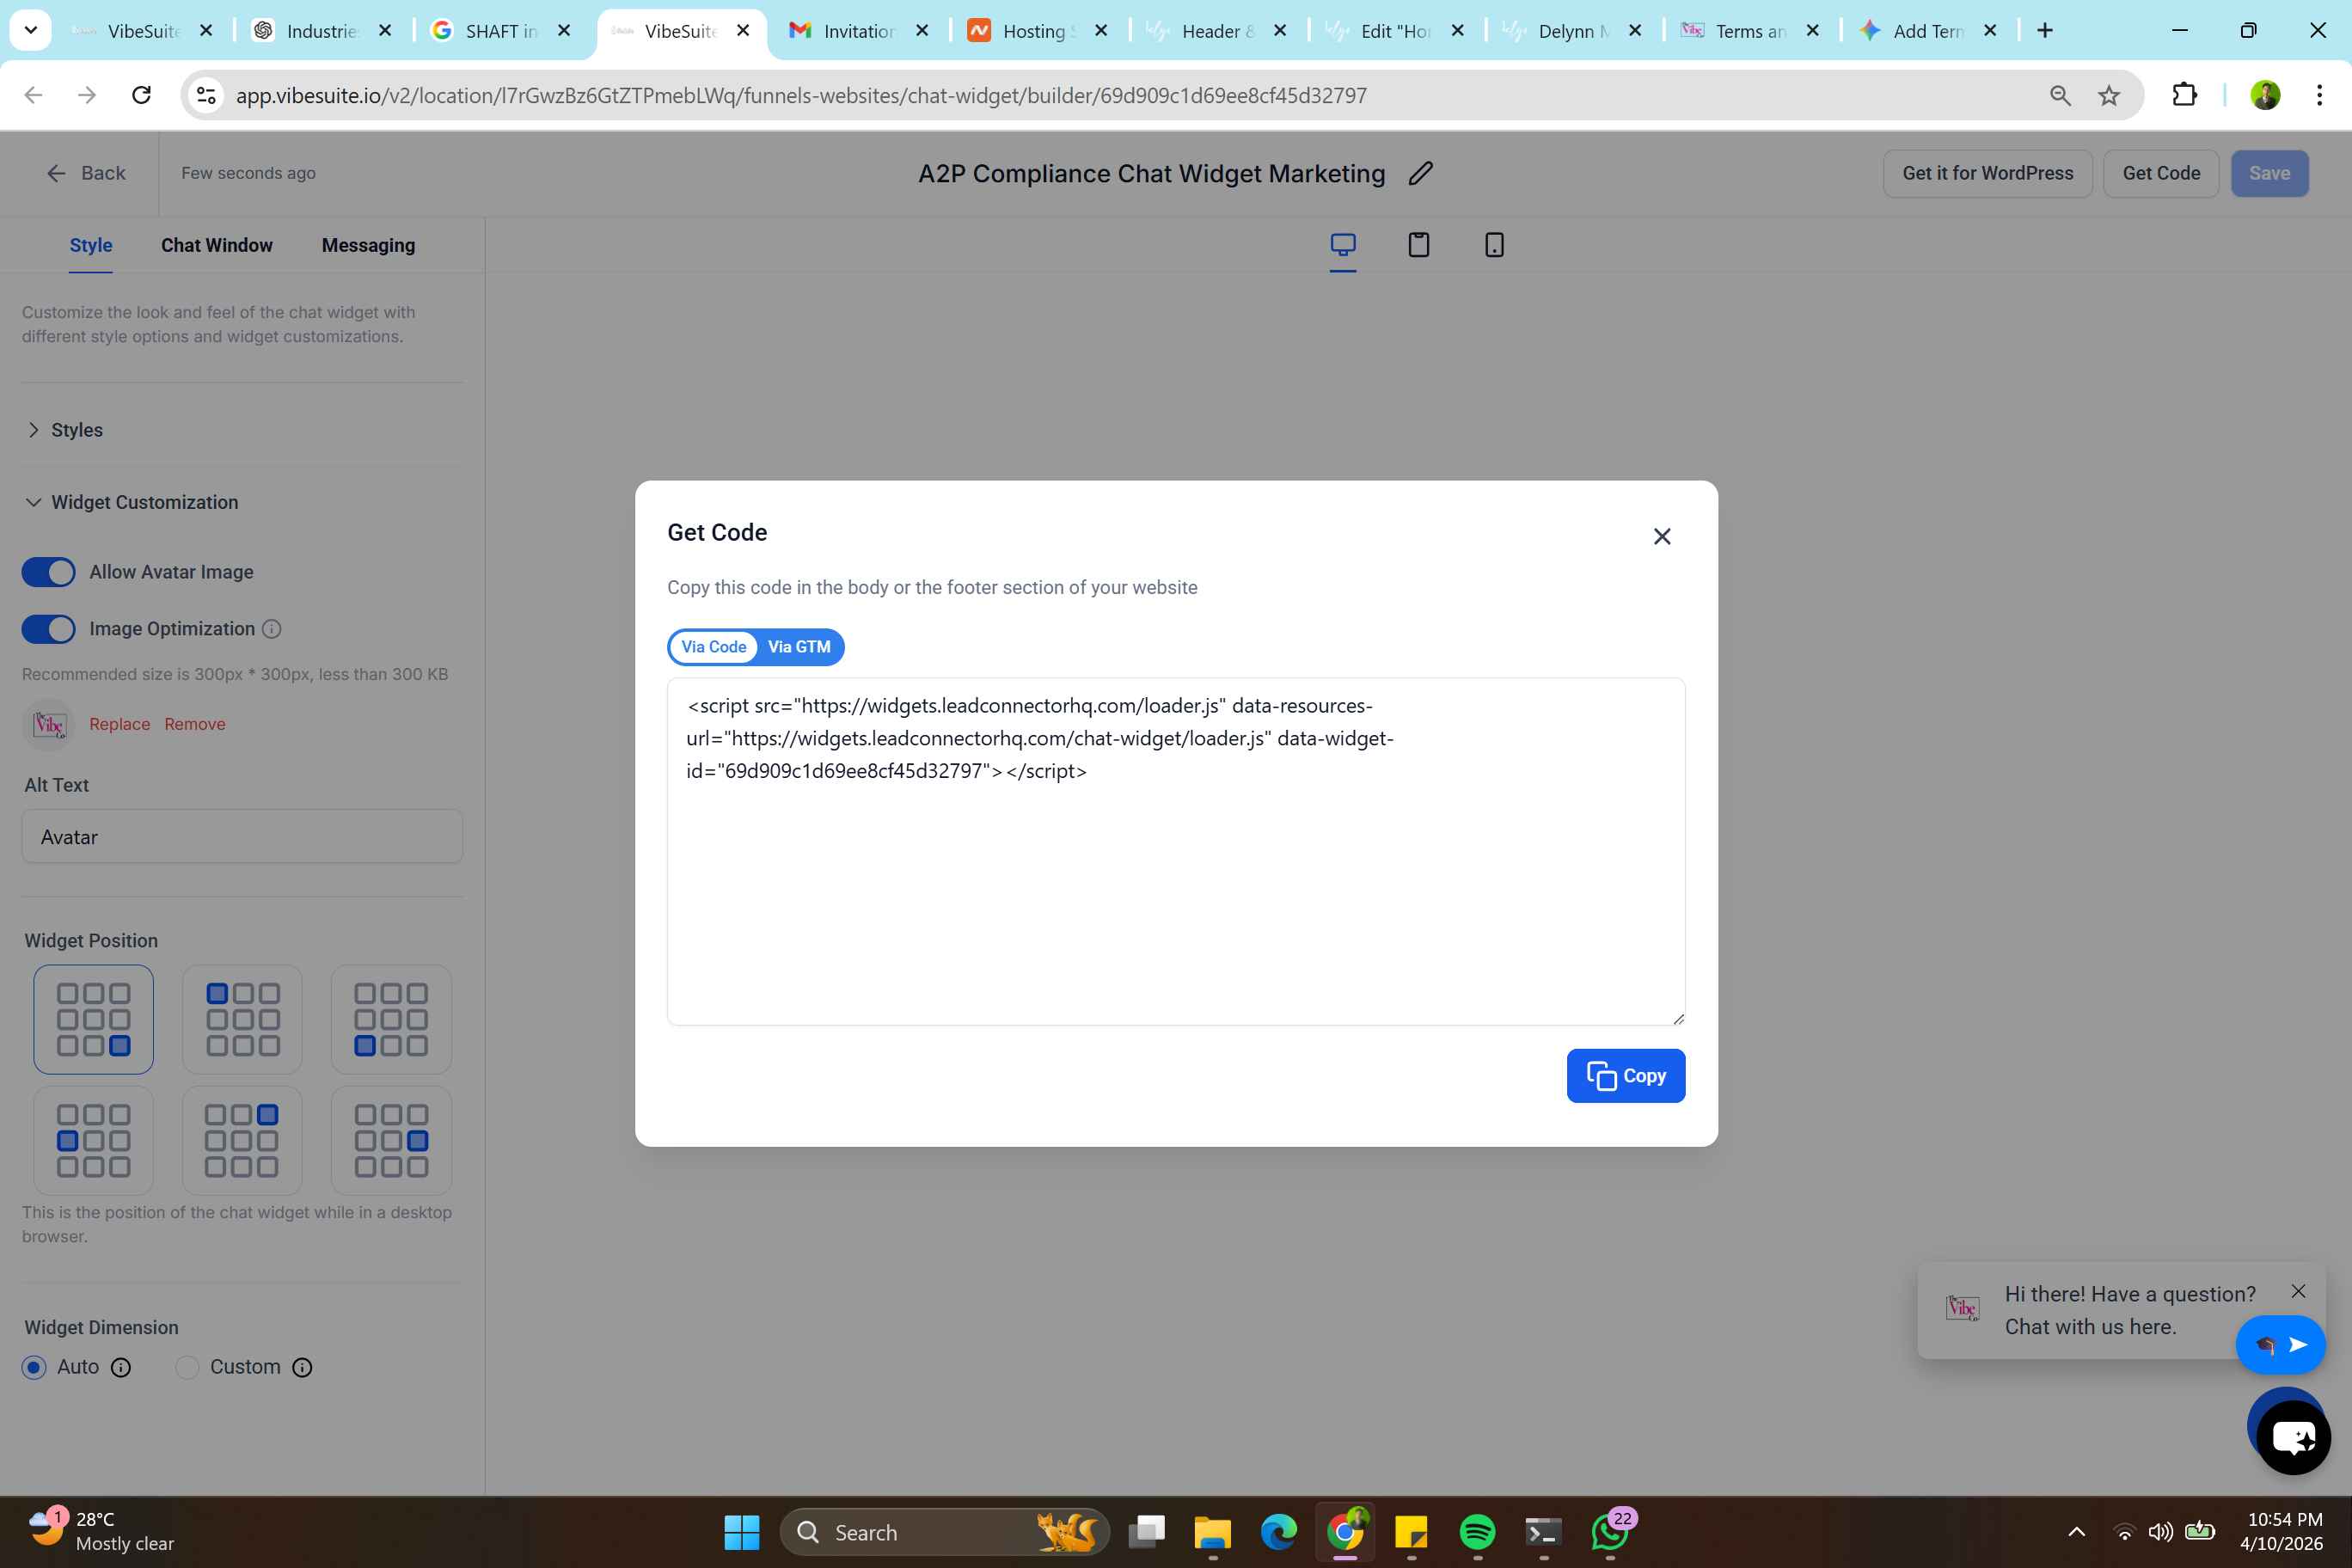Collapse the Widget Customization section
The width and height of the screenshot is (2352, 1568).
(132, 502)
